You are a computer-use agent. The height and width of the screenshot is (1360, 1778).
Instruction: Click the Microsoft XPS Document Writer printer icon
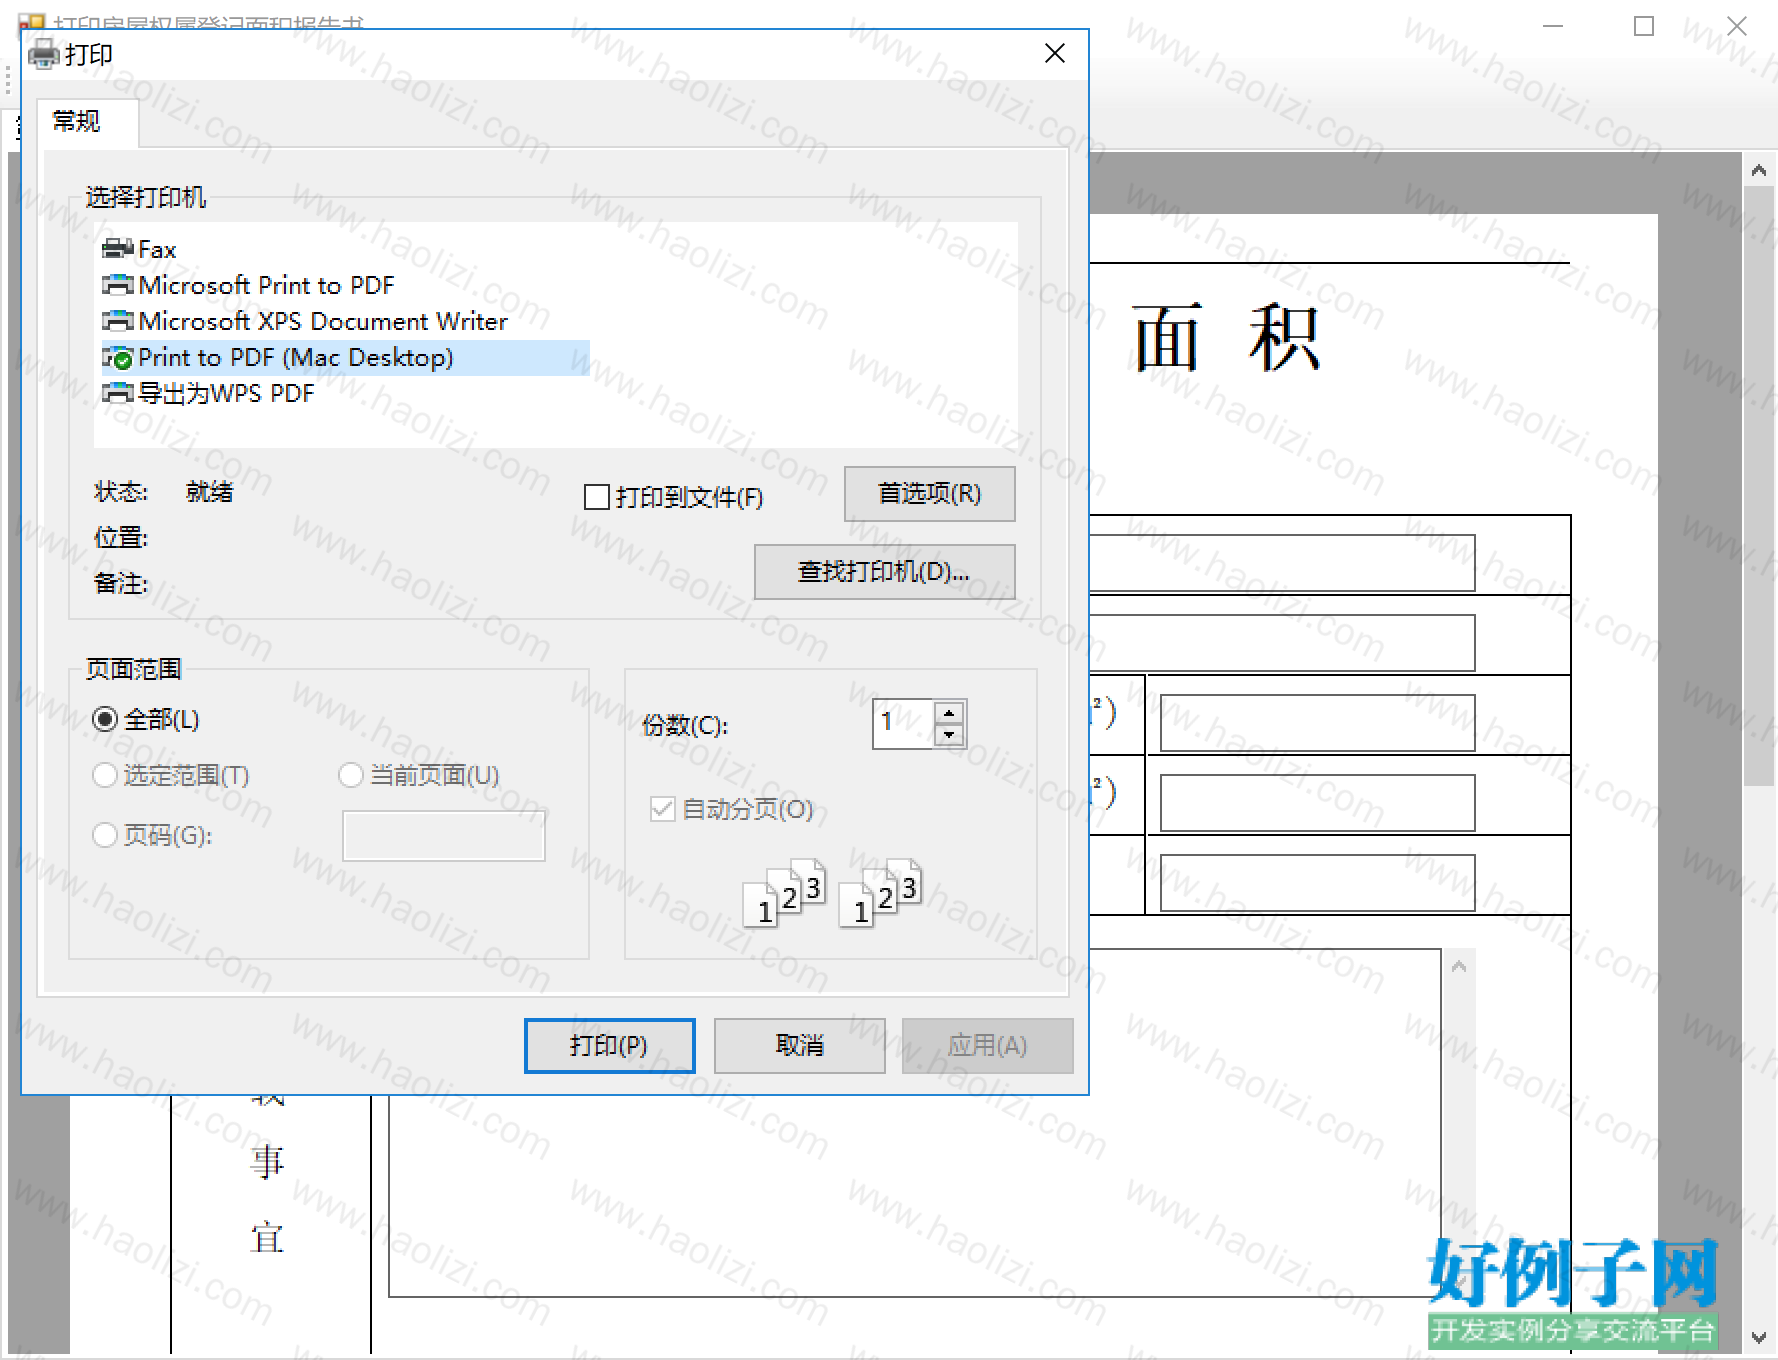(118, 321)
